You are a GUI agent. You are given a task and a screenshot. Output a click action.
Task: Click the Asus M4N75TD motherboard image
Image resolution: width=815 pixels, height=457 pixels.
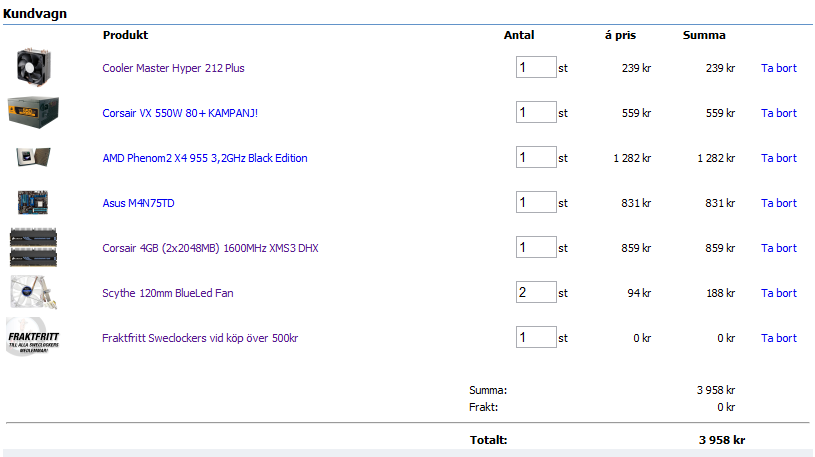33,202
